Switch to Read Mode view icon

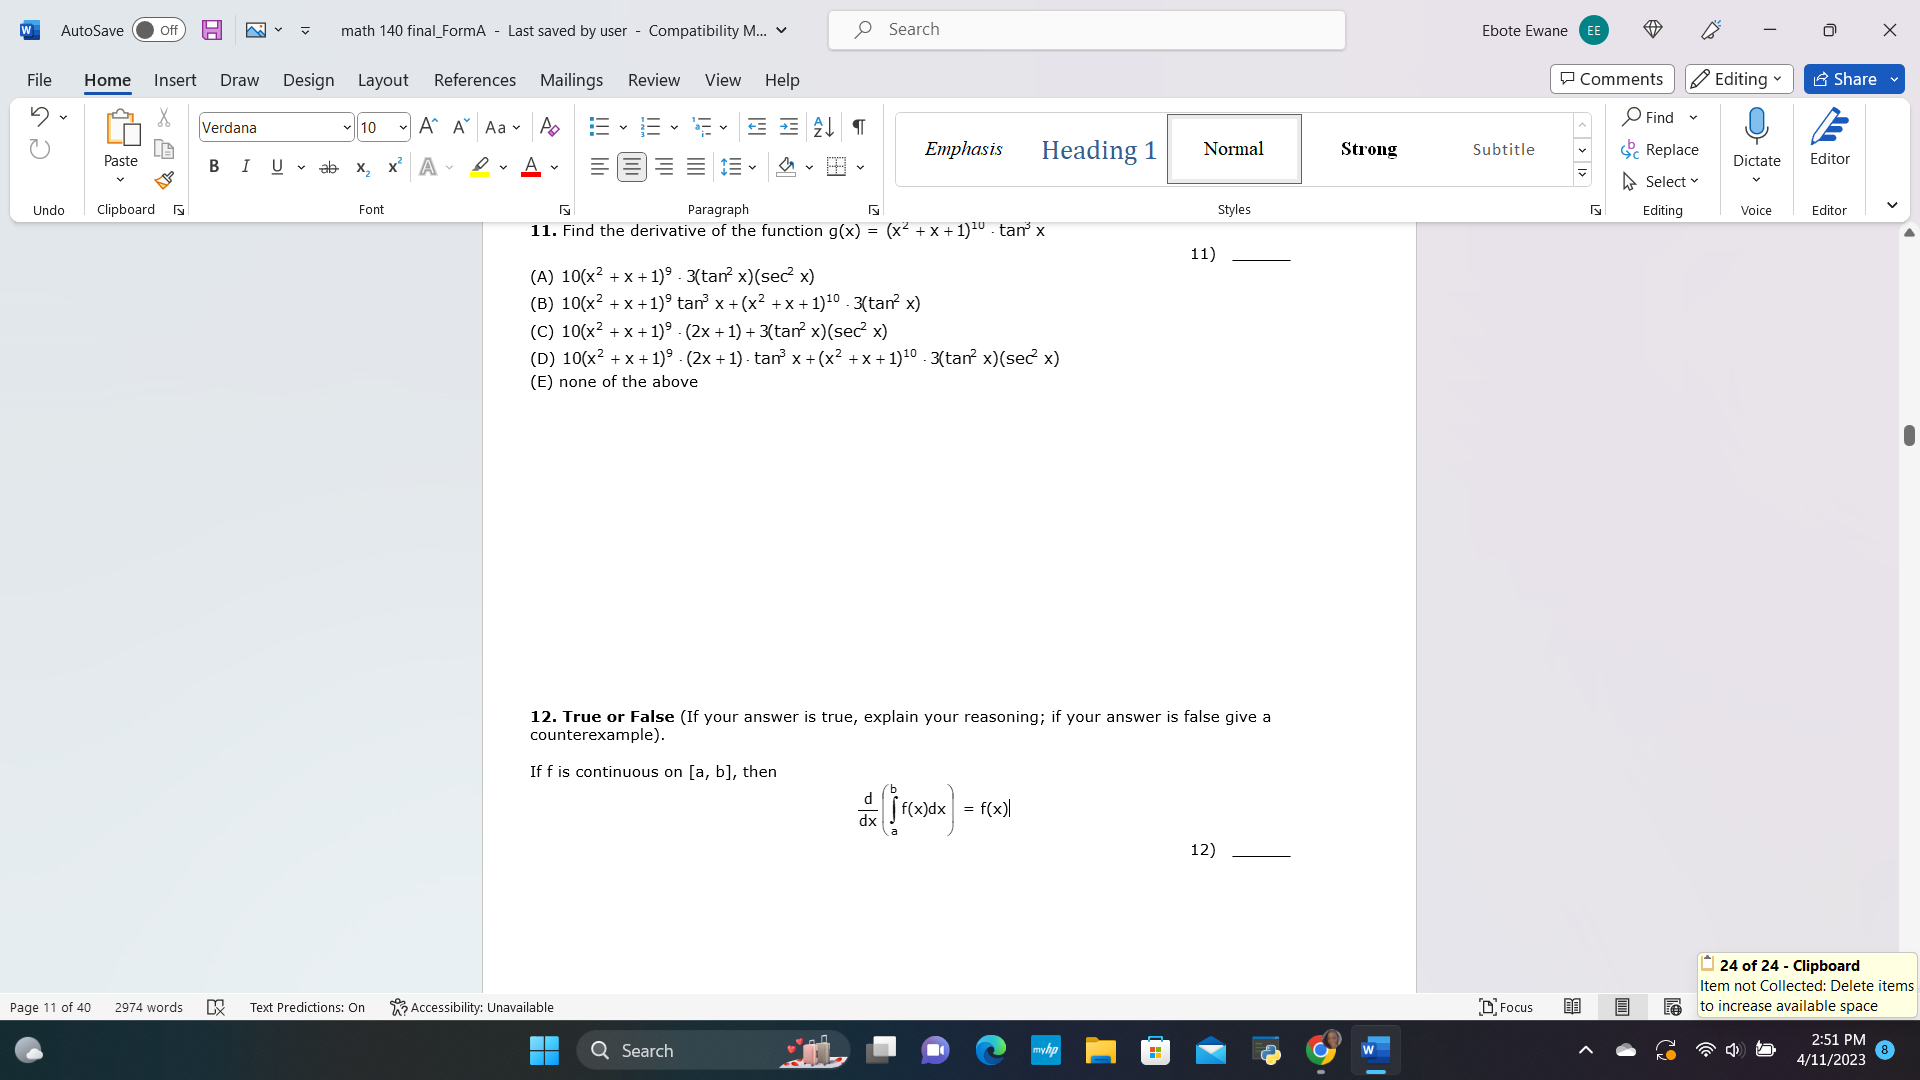[1572, 1007]
